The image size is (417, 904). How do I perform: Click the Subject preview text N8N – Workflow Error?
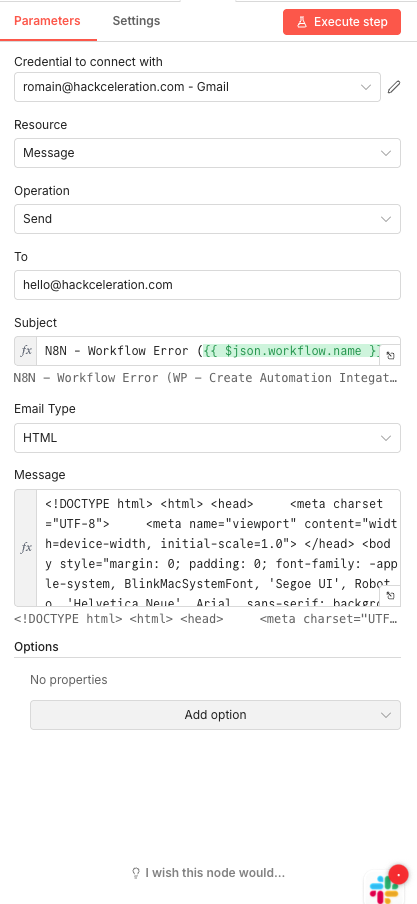(205, 378)
